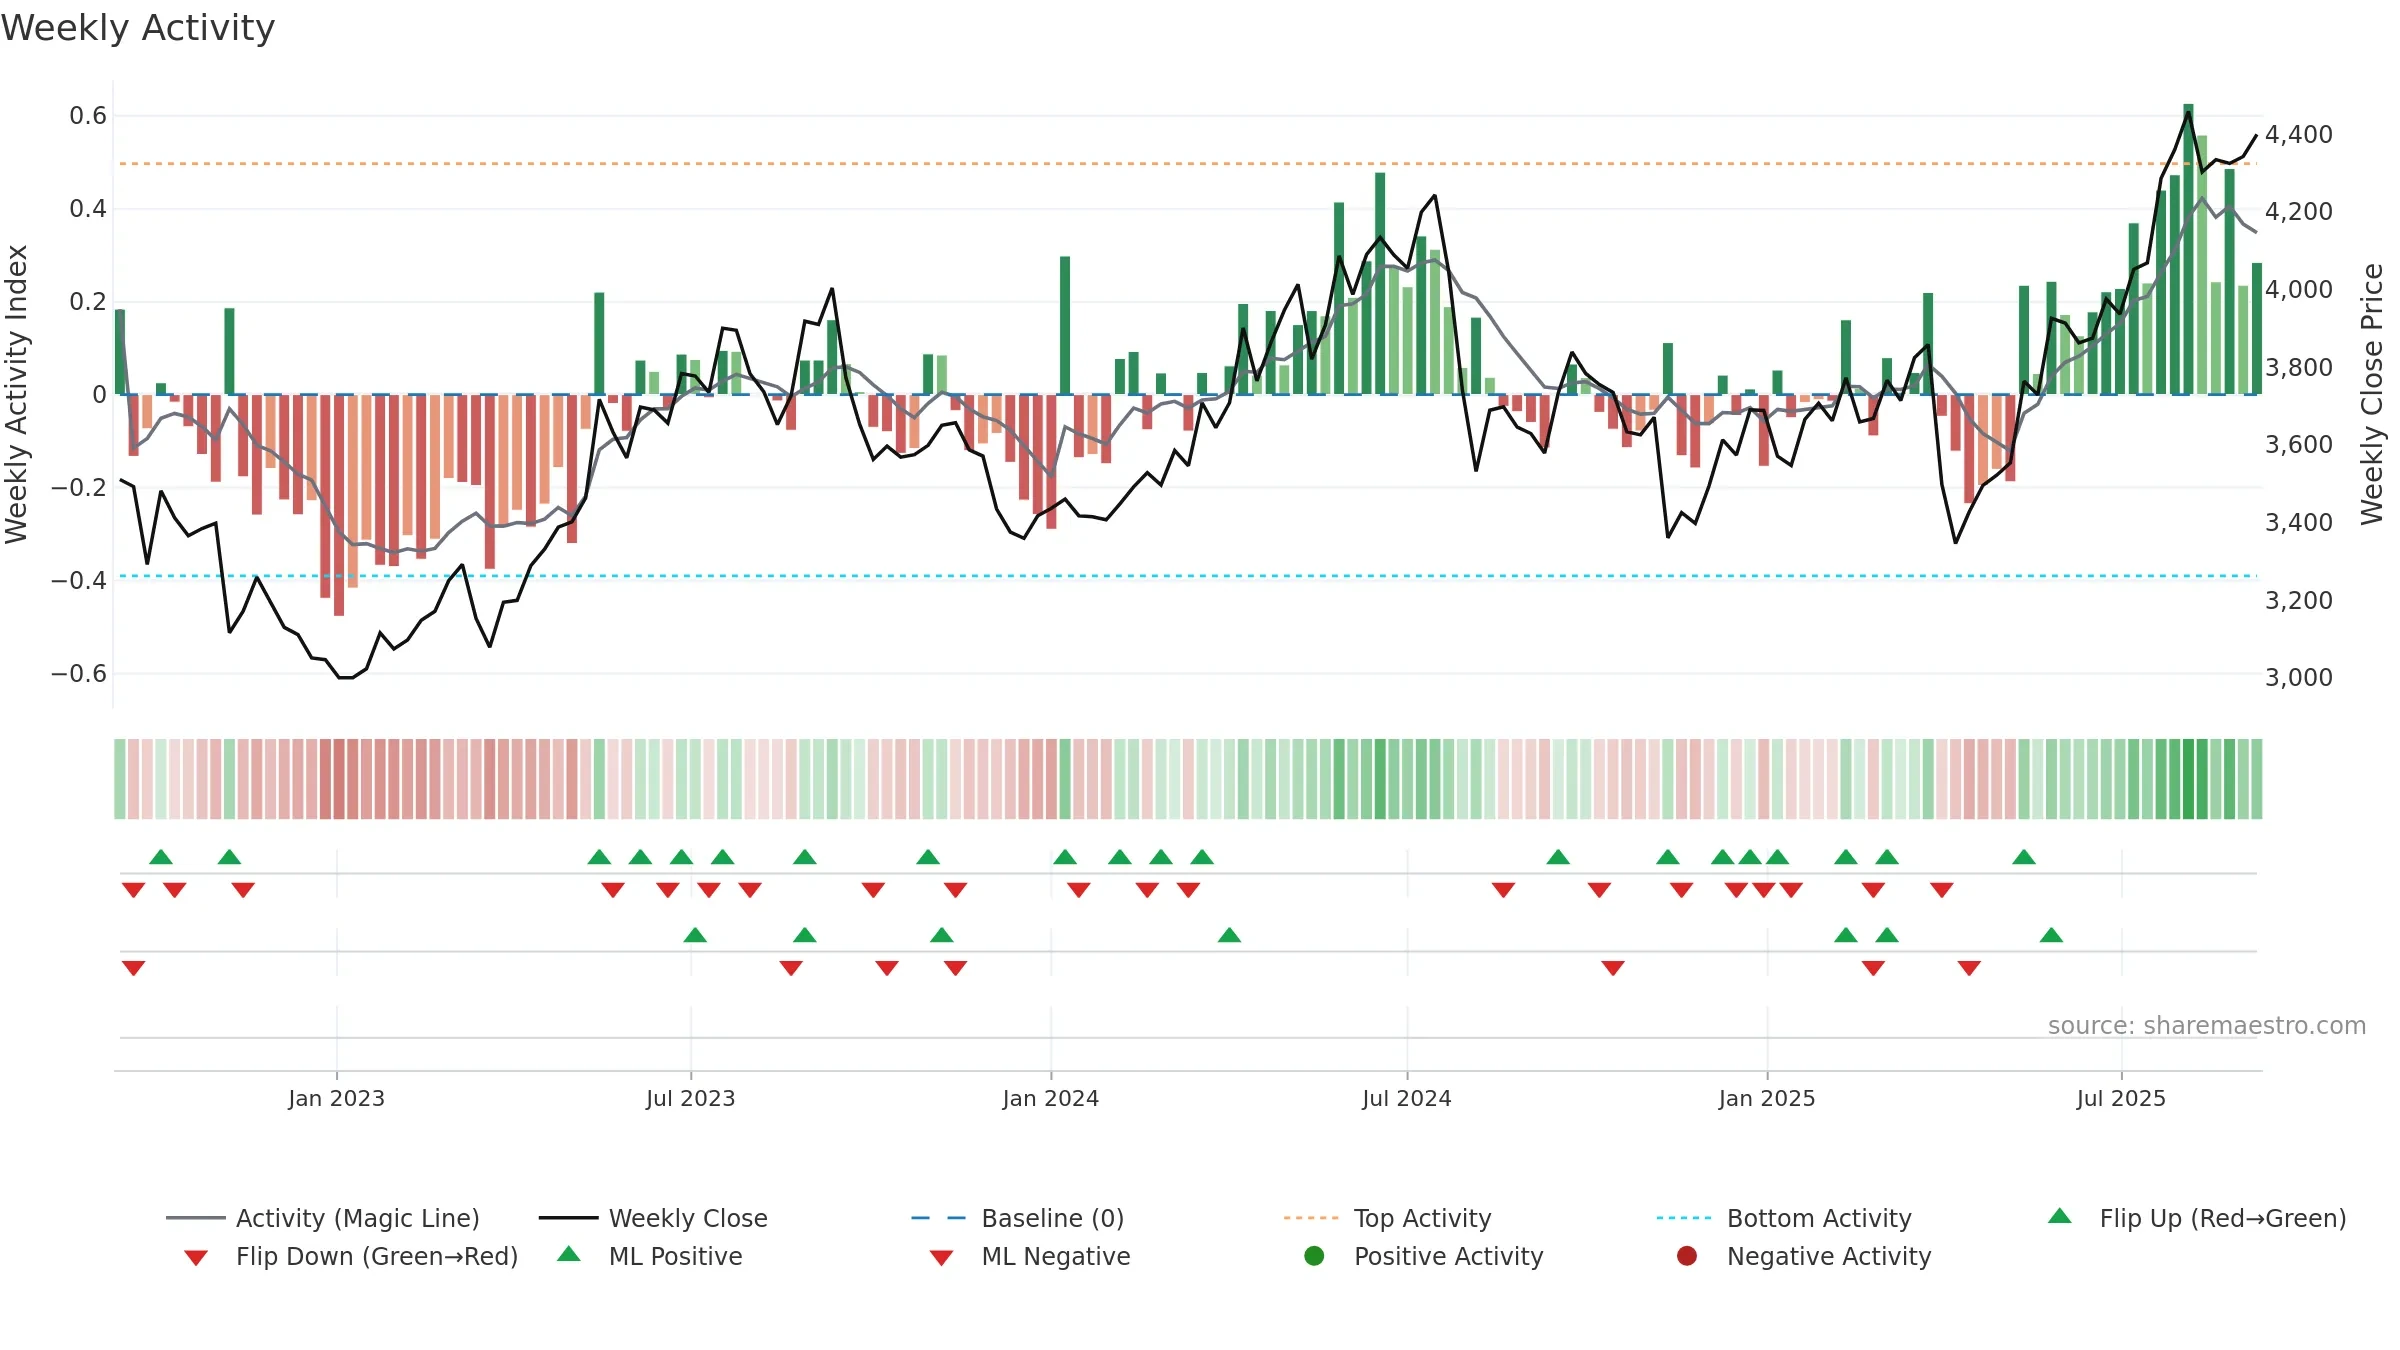This screenshot has height=1350, width=2400.
Task: Click the Positive Activity green circle icon
Action: [1314, 1255]
